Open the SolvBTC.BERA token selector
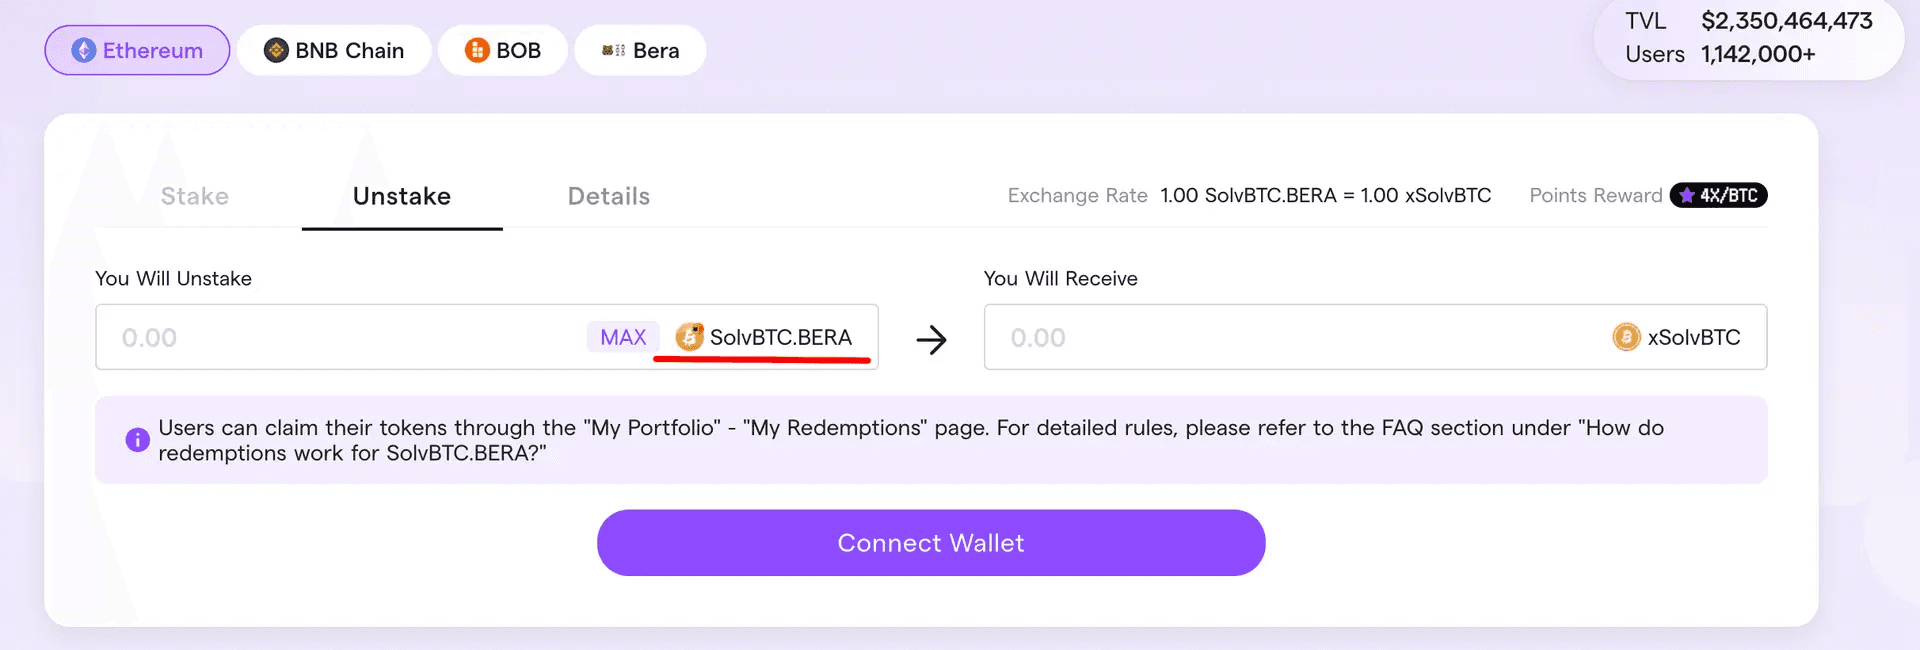Viewport: 1920px width, 650px height. pos(764,338)
